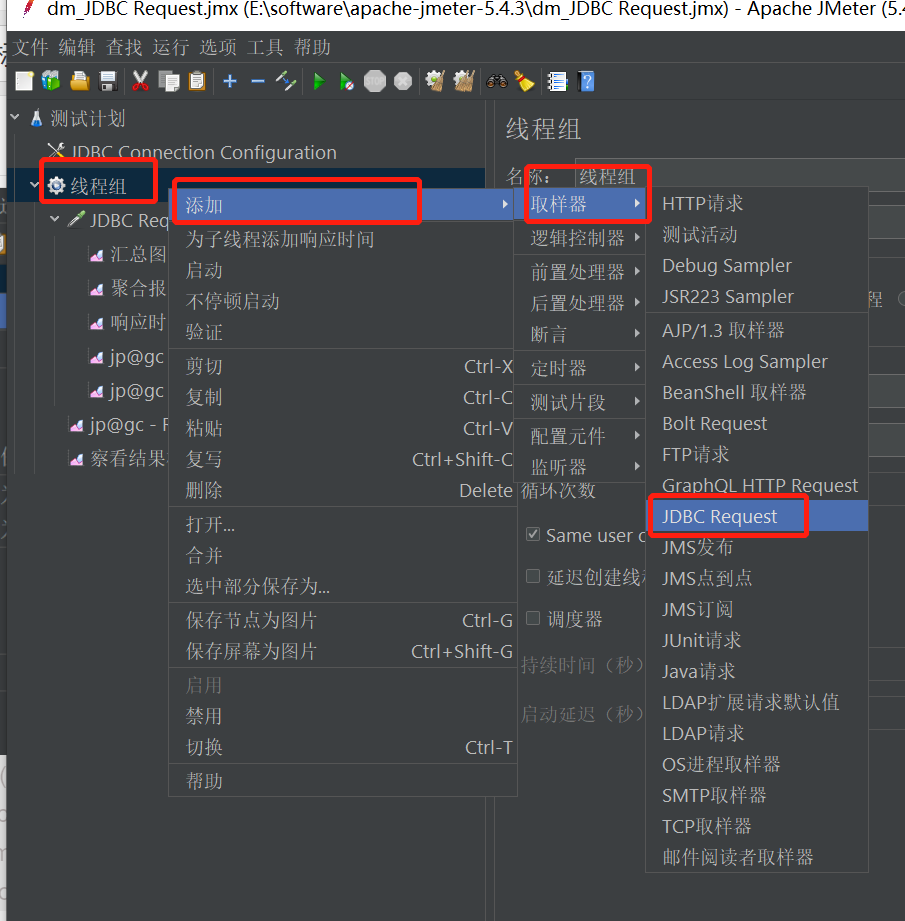Enable 调度器 checkbox

pyautogui.click(x=533, y=618)
